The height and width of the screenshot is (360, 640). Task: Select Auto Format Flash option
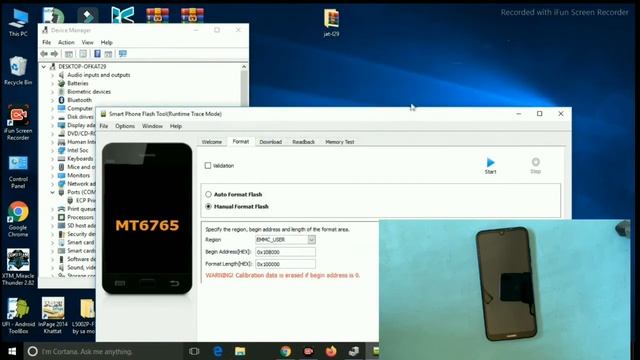209,195
